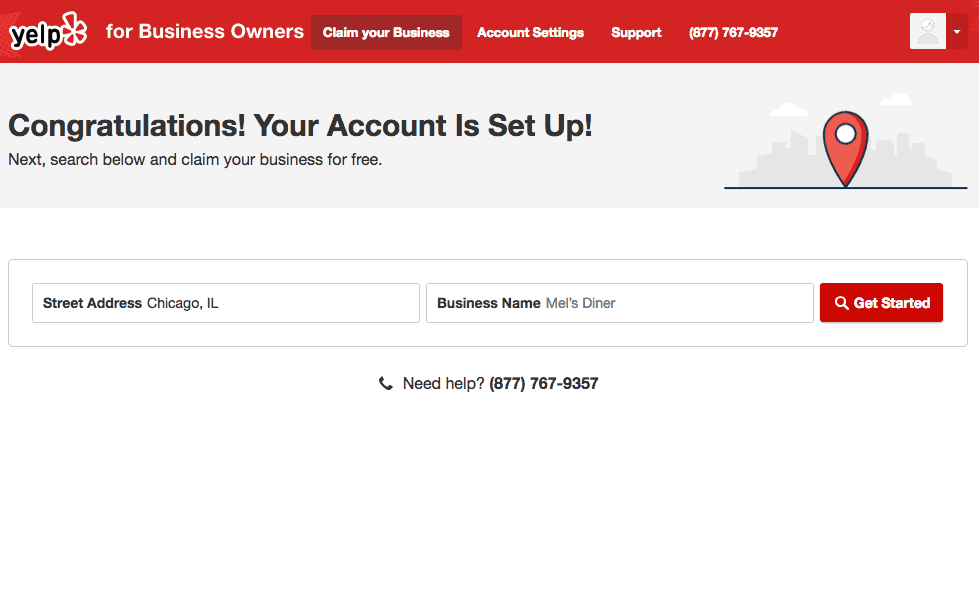Click the Street Address input field
Screen dimensions: 979x592
point(280,303)
